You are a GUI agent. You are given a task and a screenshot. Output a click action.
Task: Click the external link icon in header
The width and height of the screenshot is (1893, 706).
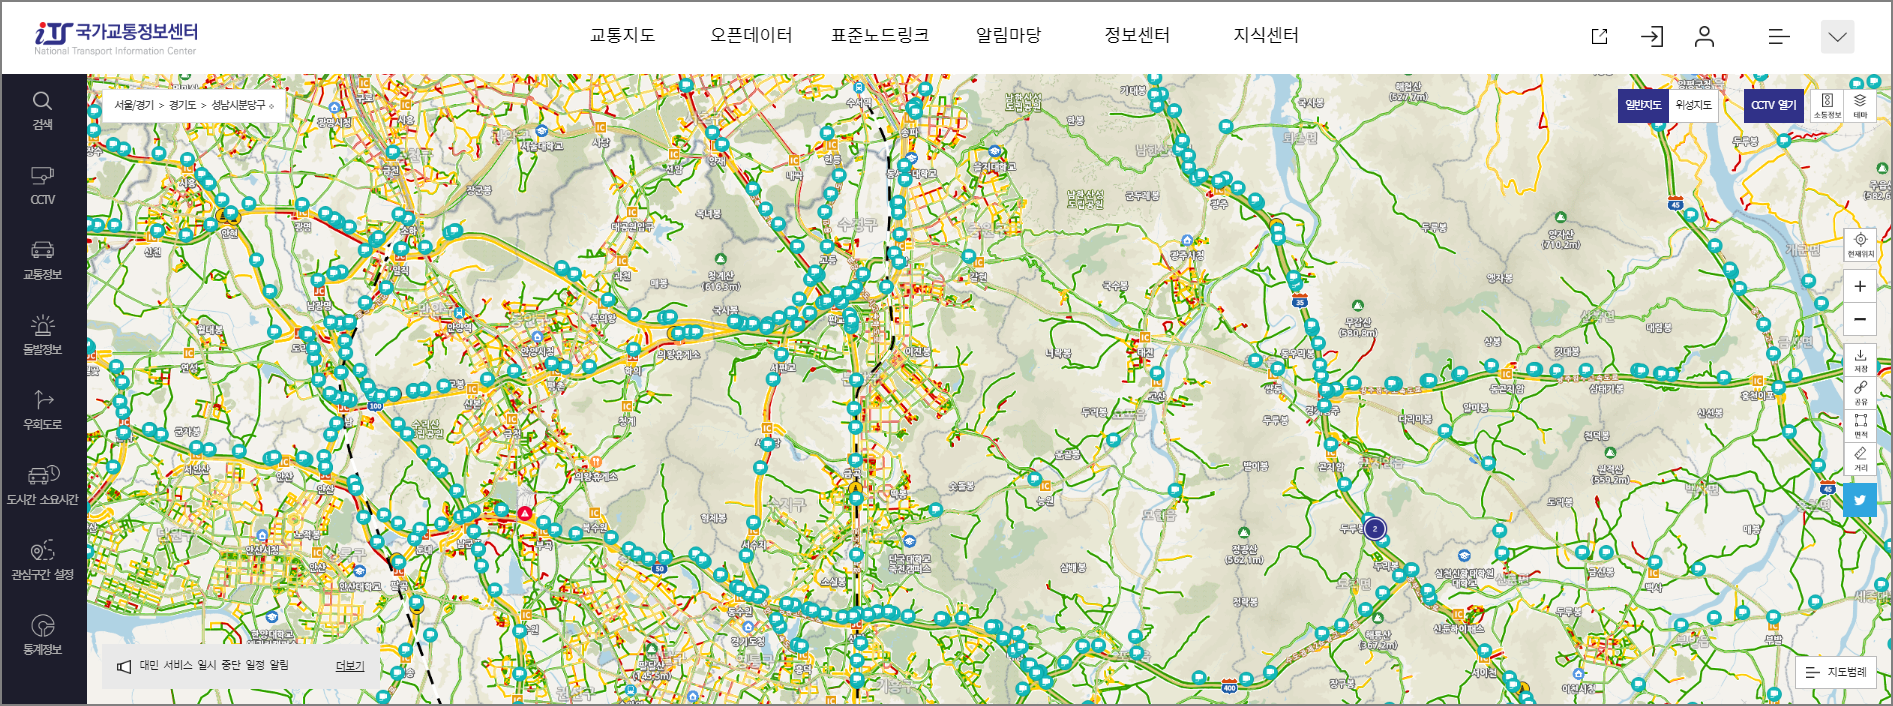click(x=1599, y=37)
